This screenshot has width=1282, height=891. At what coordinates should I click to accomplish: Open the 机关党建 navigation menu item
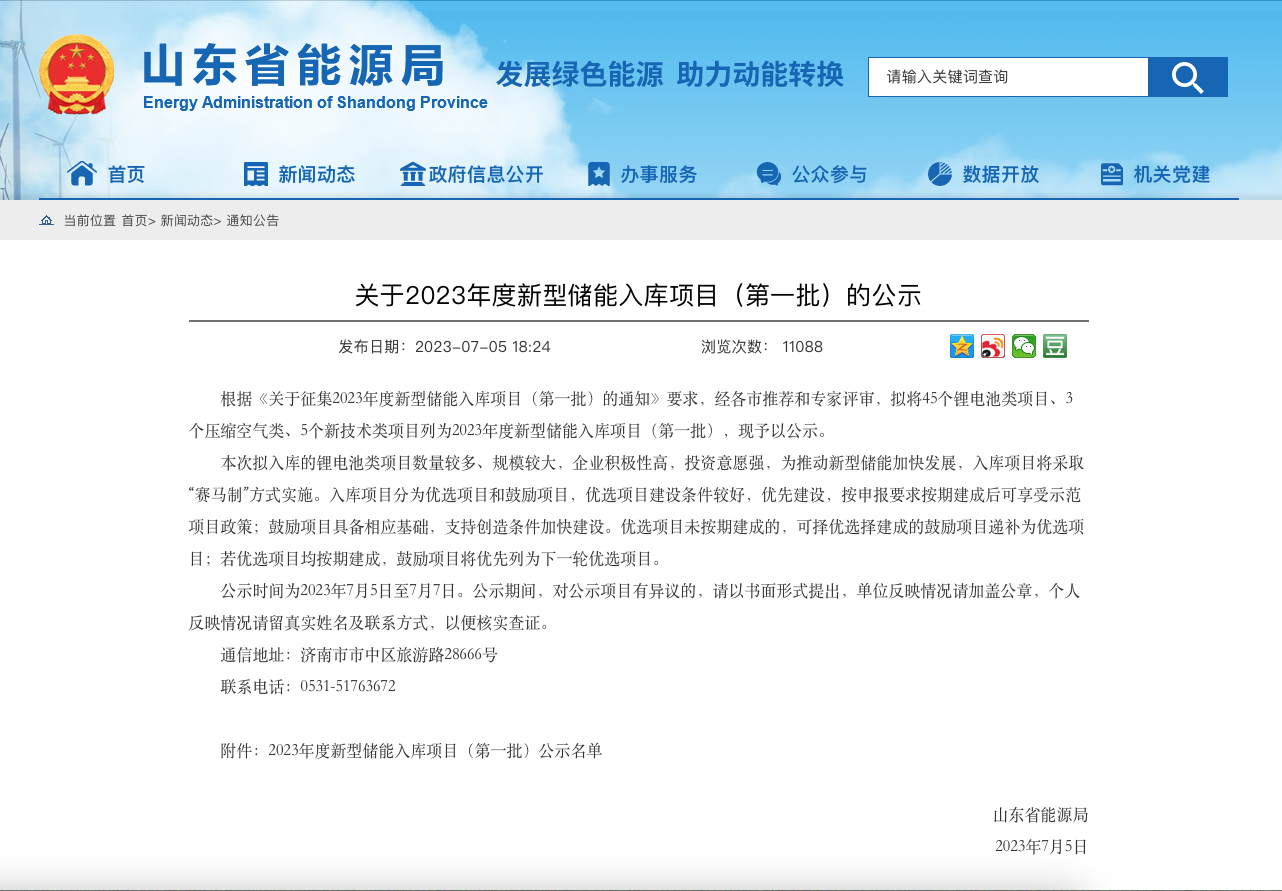1172,175
